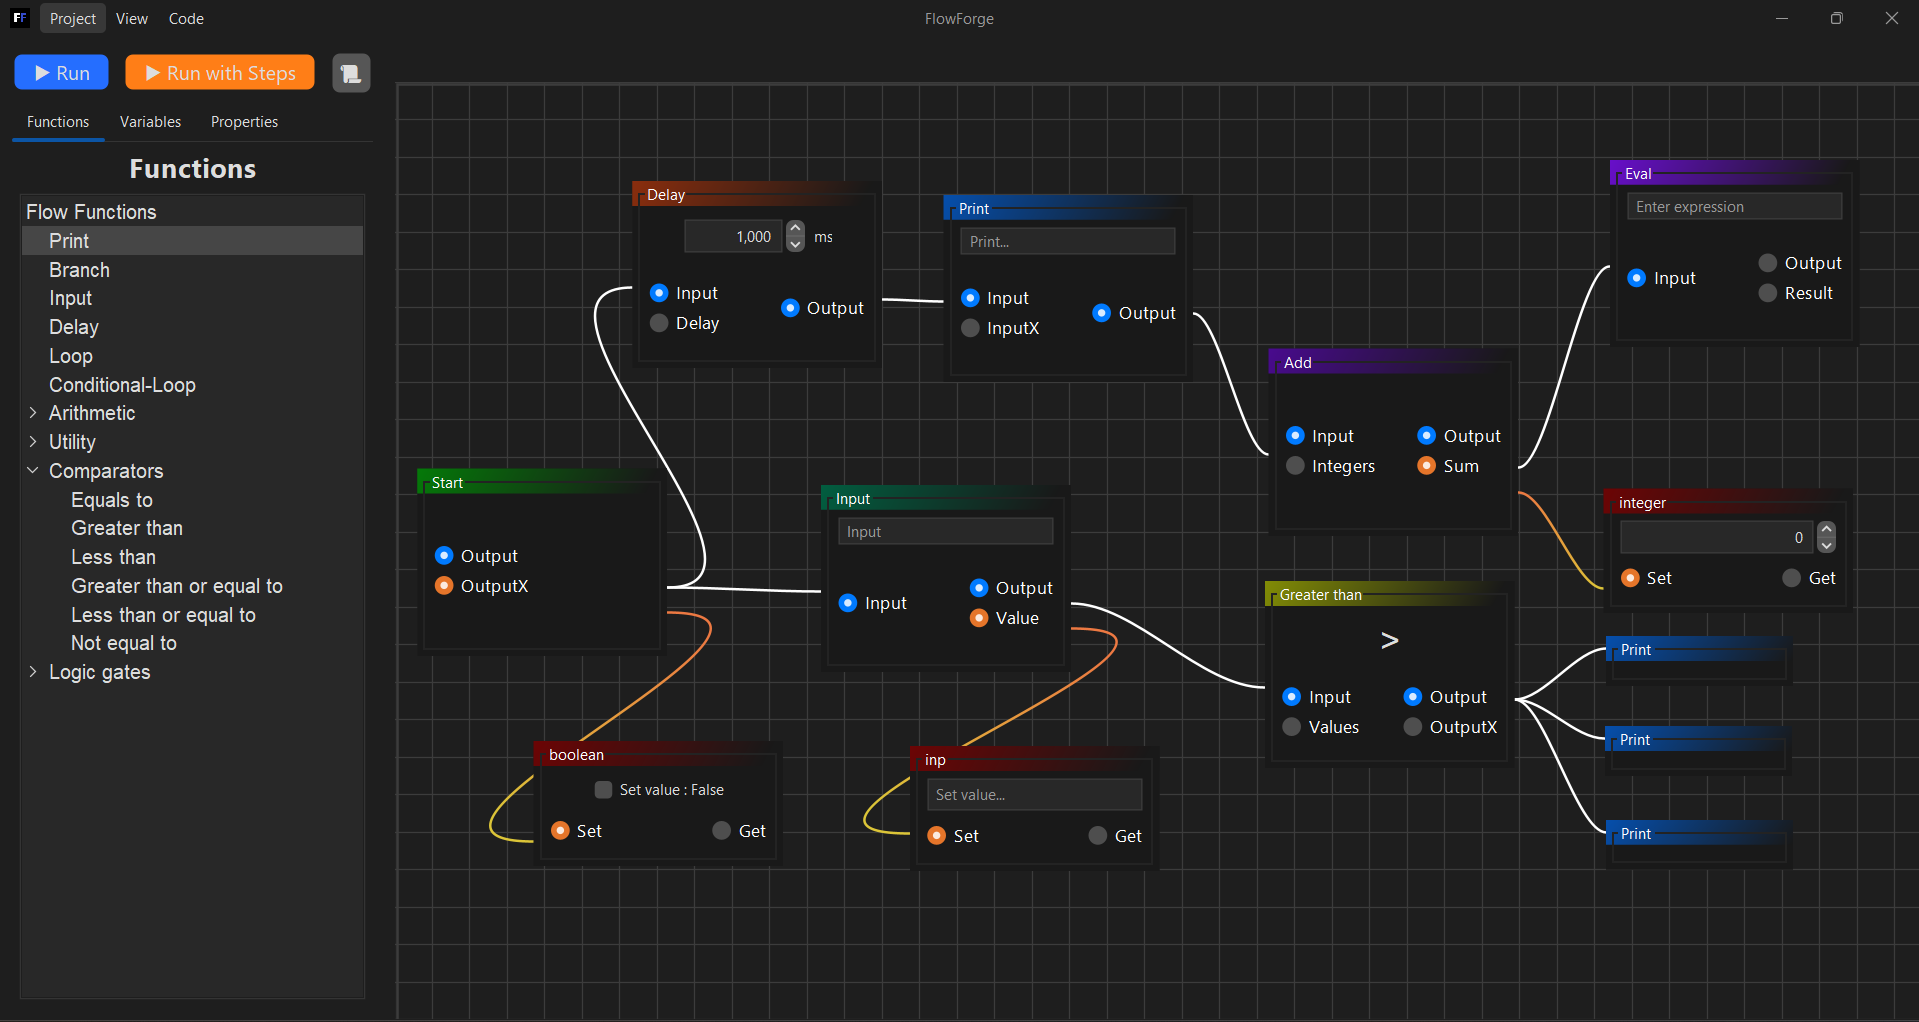Screen dimensions: 1919x1022
Task: Click inp node Set value field
Action: [1034, 795]
